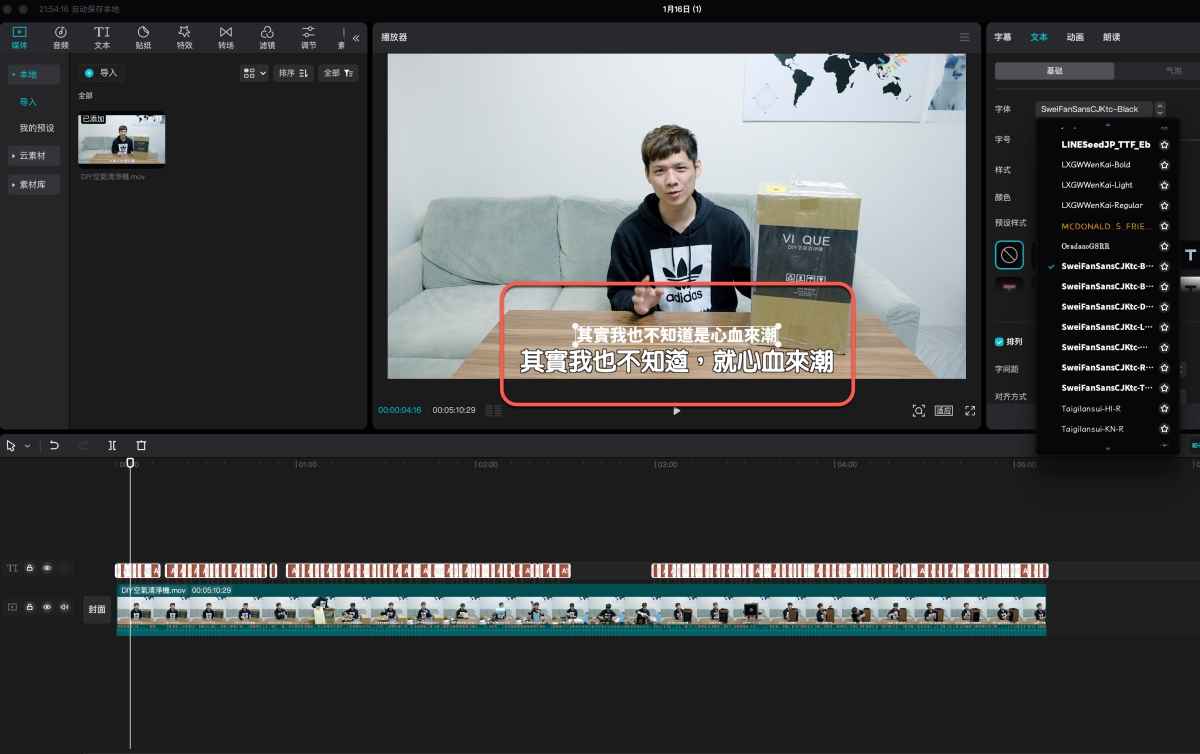Click the 适应 fit button in player
Viewport: 1200px width, 754px height.
coord(944,410)
